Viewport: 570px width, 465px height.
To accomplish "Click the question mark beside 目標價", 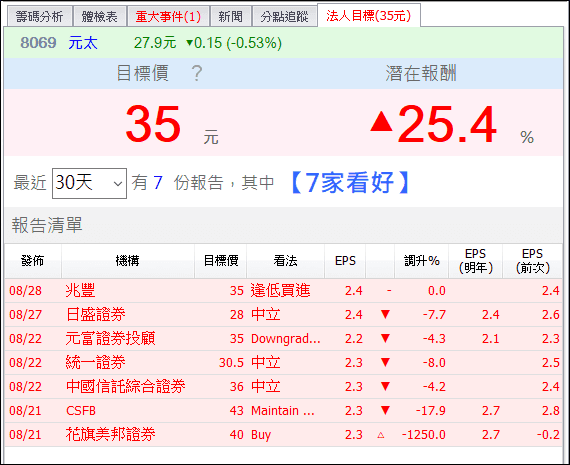I will 197,73.
